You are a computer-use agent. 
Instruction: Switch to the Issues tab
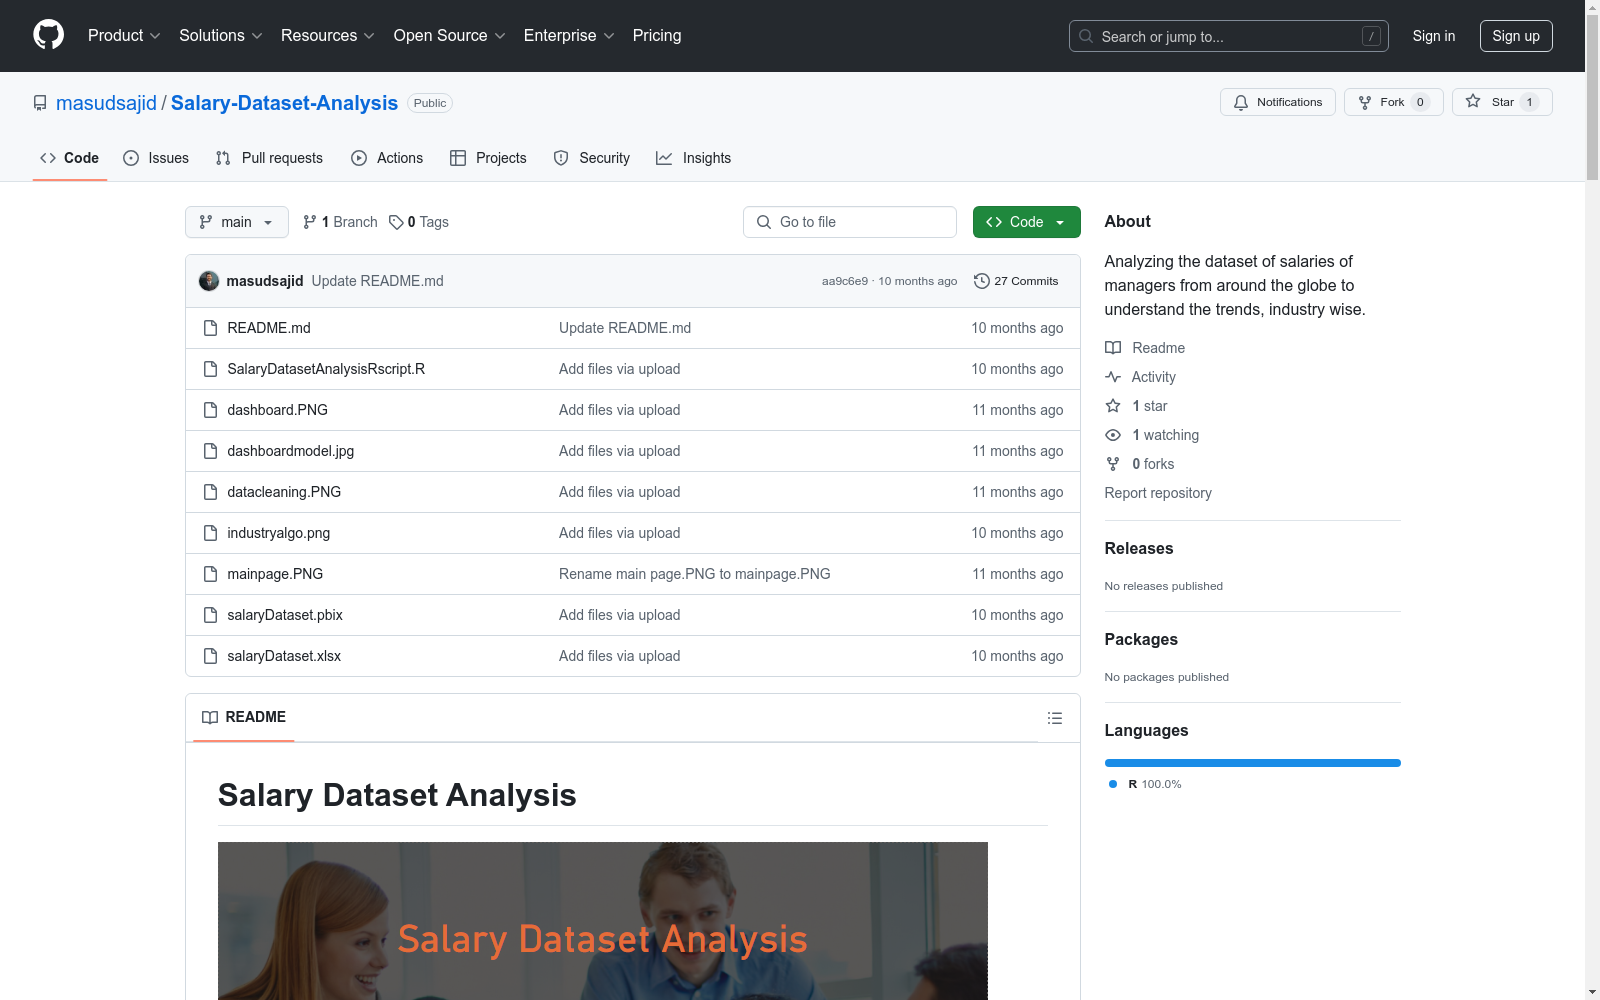pyautogui.click(x=156, y=158)
